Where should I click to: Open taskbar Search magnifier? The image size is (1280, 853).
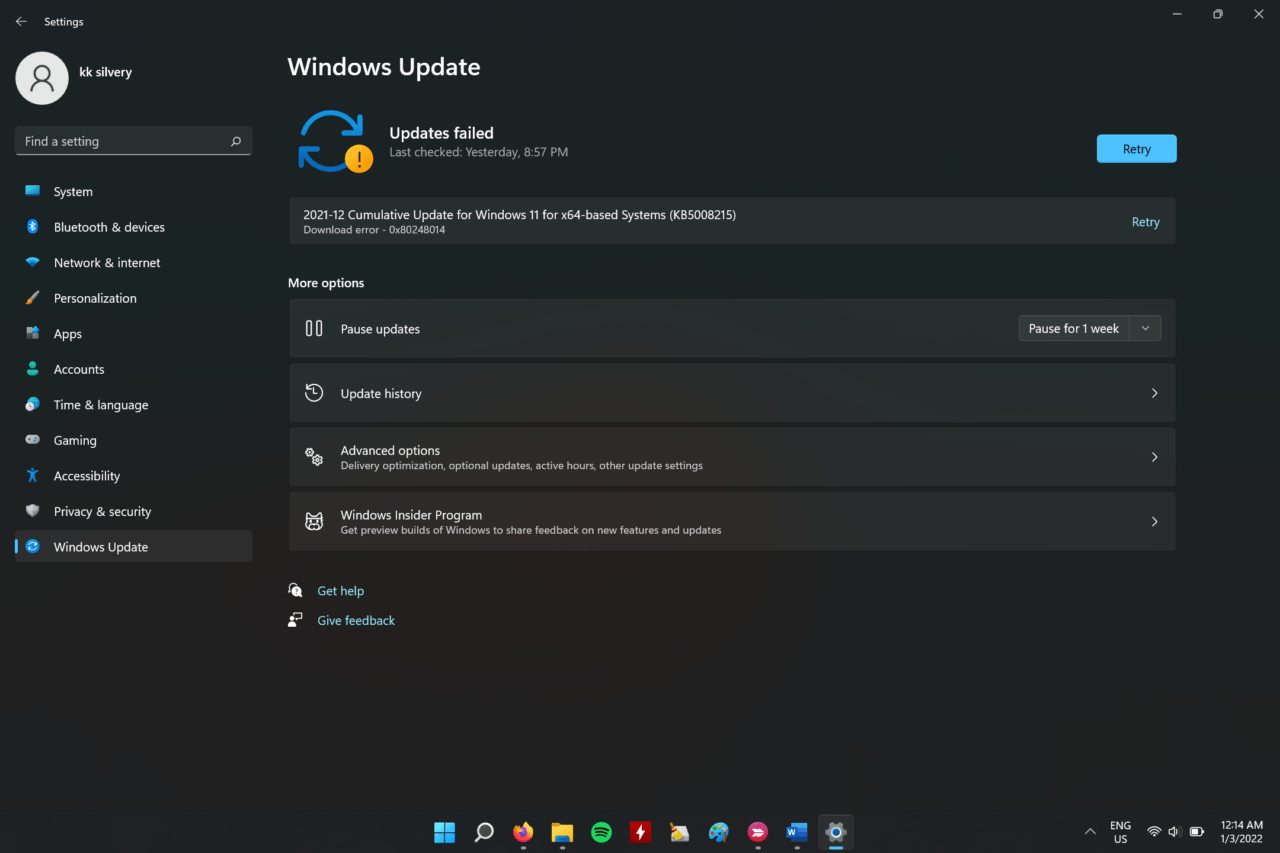tap(484, 832)
